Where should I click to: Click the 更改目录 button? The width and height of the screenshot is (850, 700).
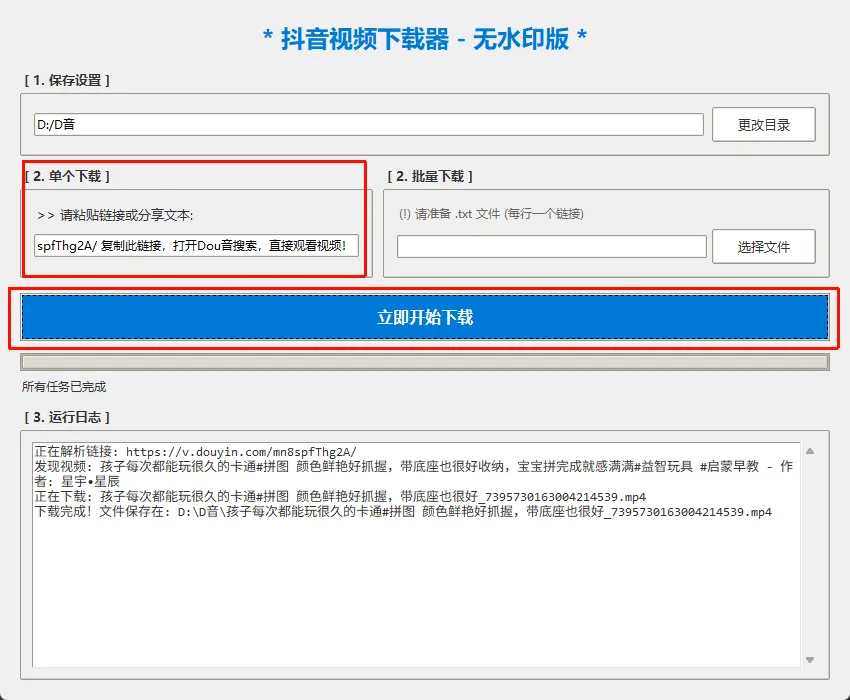763,125
